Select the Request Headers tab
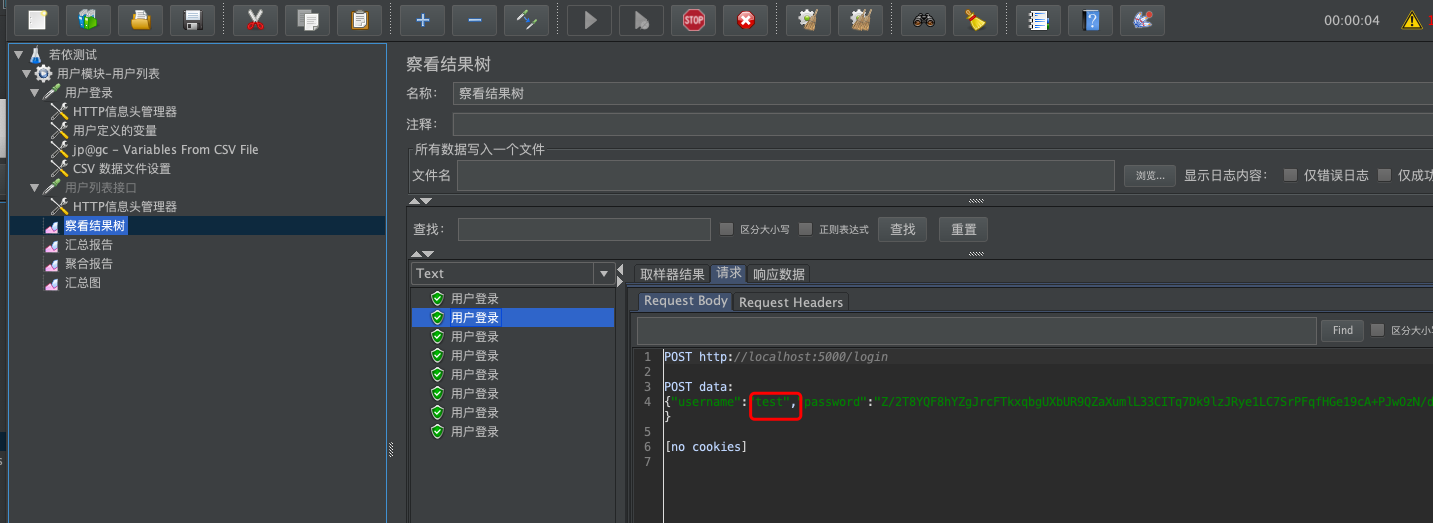This screenshot has height=523, width=1433. pos(791,302)
